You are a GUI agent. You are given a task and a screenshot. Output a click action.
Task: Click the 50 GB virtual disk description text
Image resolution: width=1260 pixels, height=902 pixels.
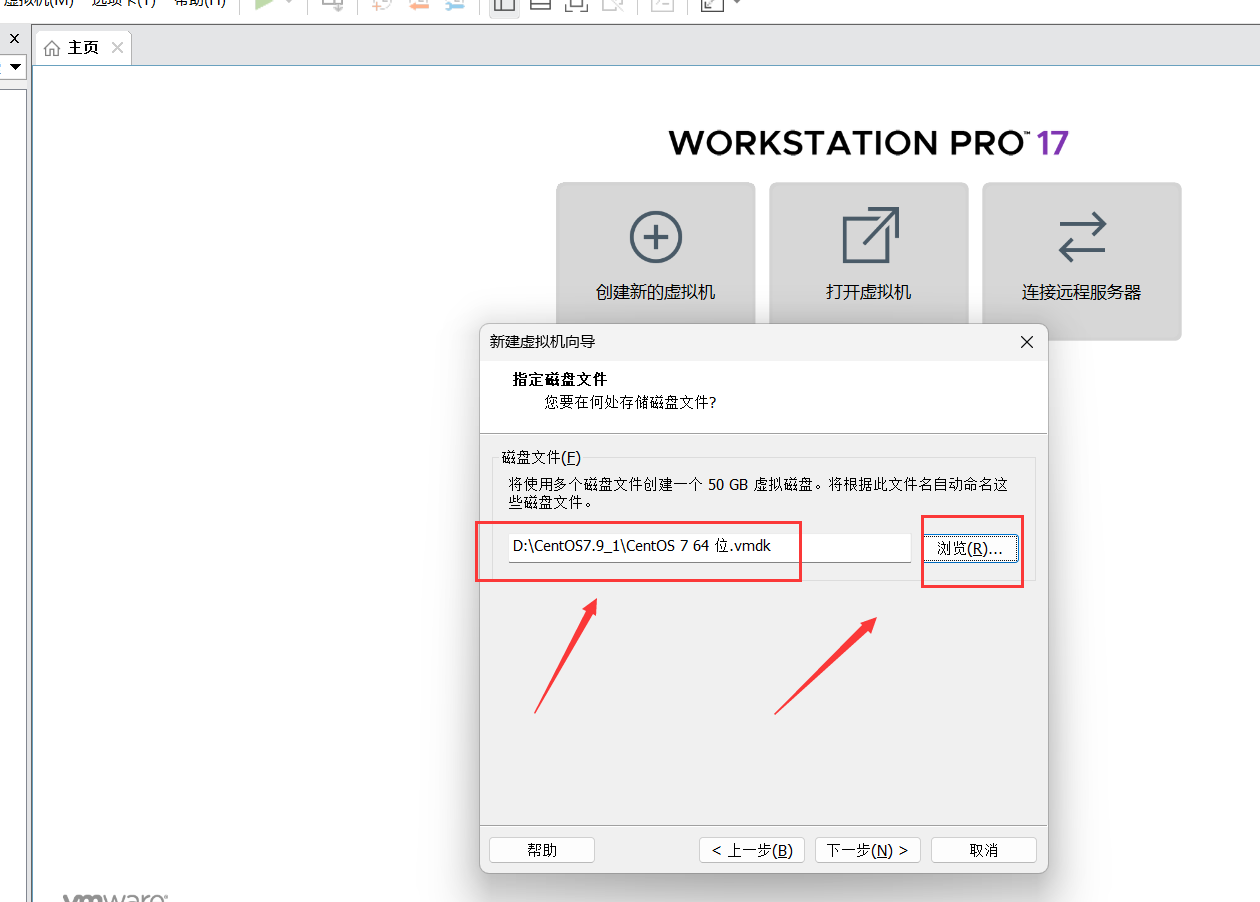pyautogui.click(x=758, y=493)
